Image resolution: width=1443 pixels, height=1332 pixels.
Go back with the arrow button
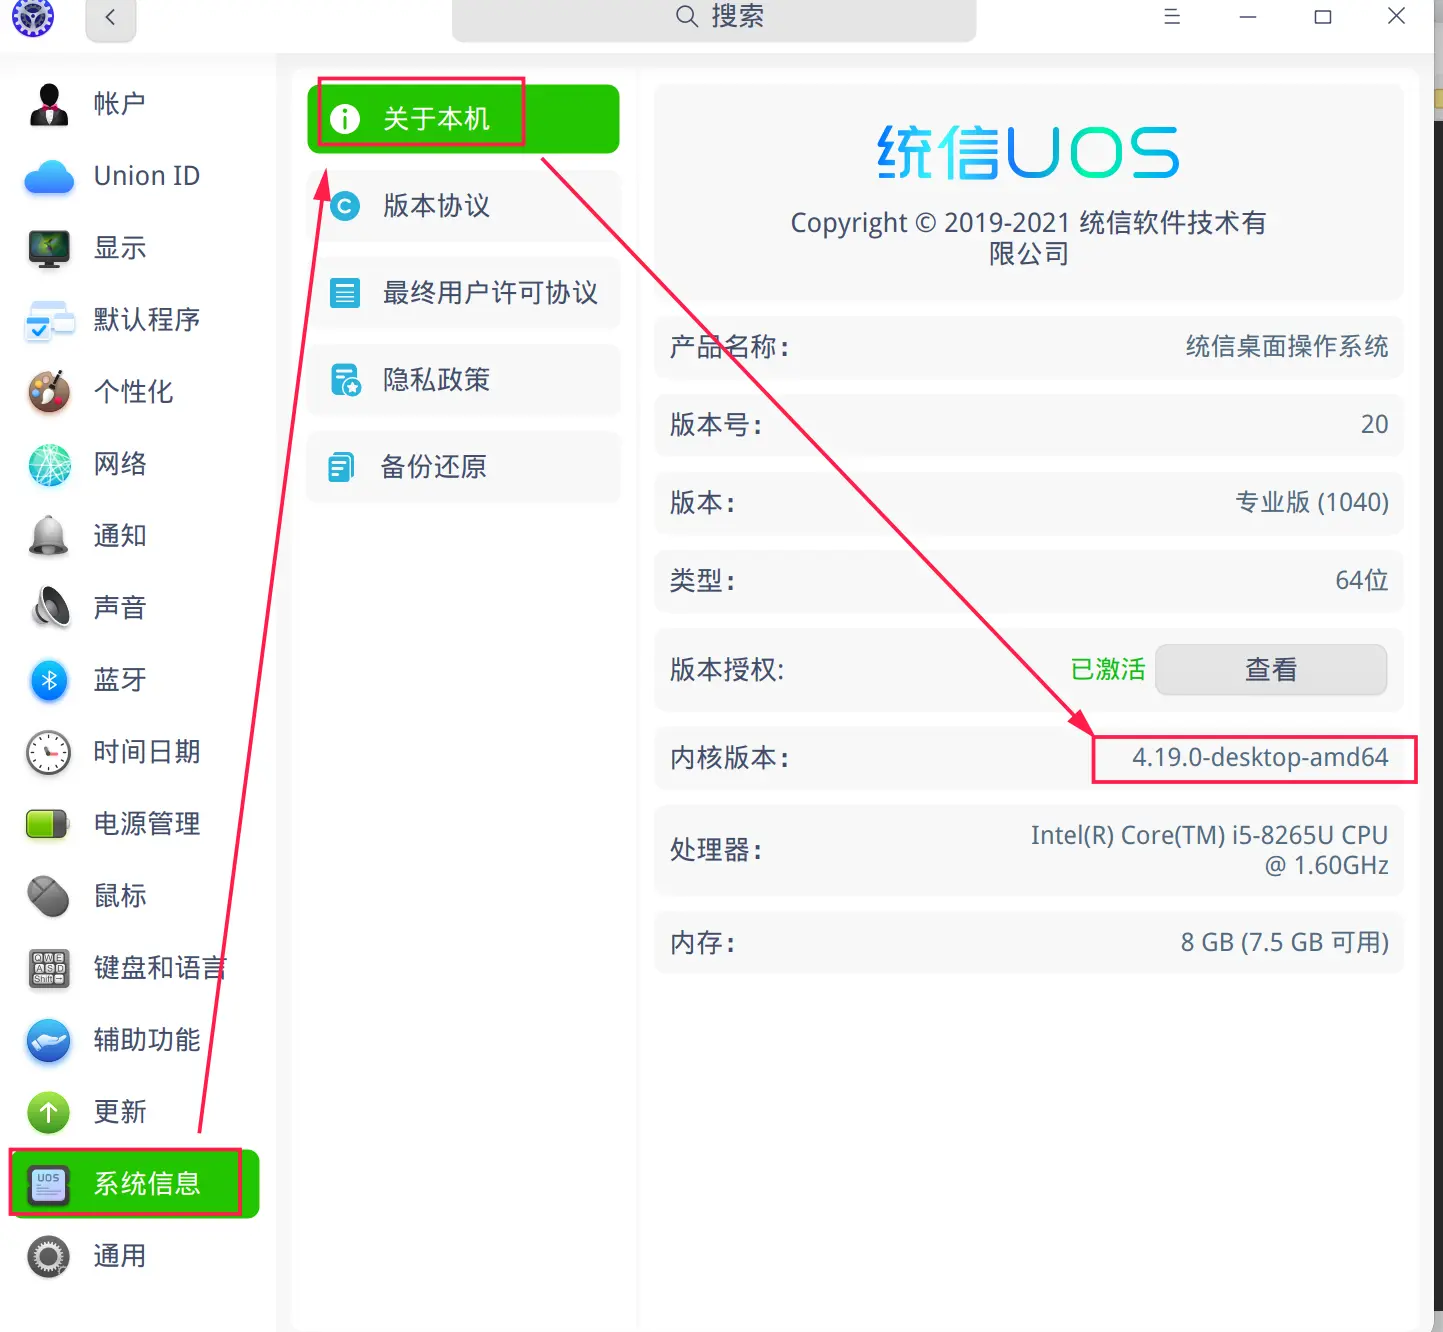click(110, 18)
